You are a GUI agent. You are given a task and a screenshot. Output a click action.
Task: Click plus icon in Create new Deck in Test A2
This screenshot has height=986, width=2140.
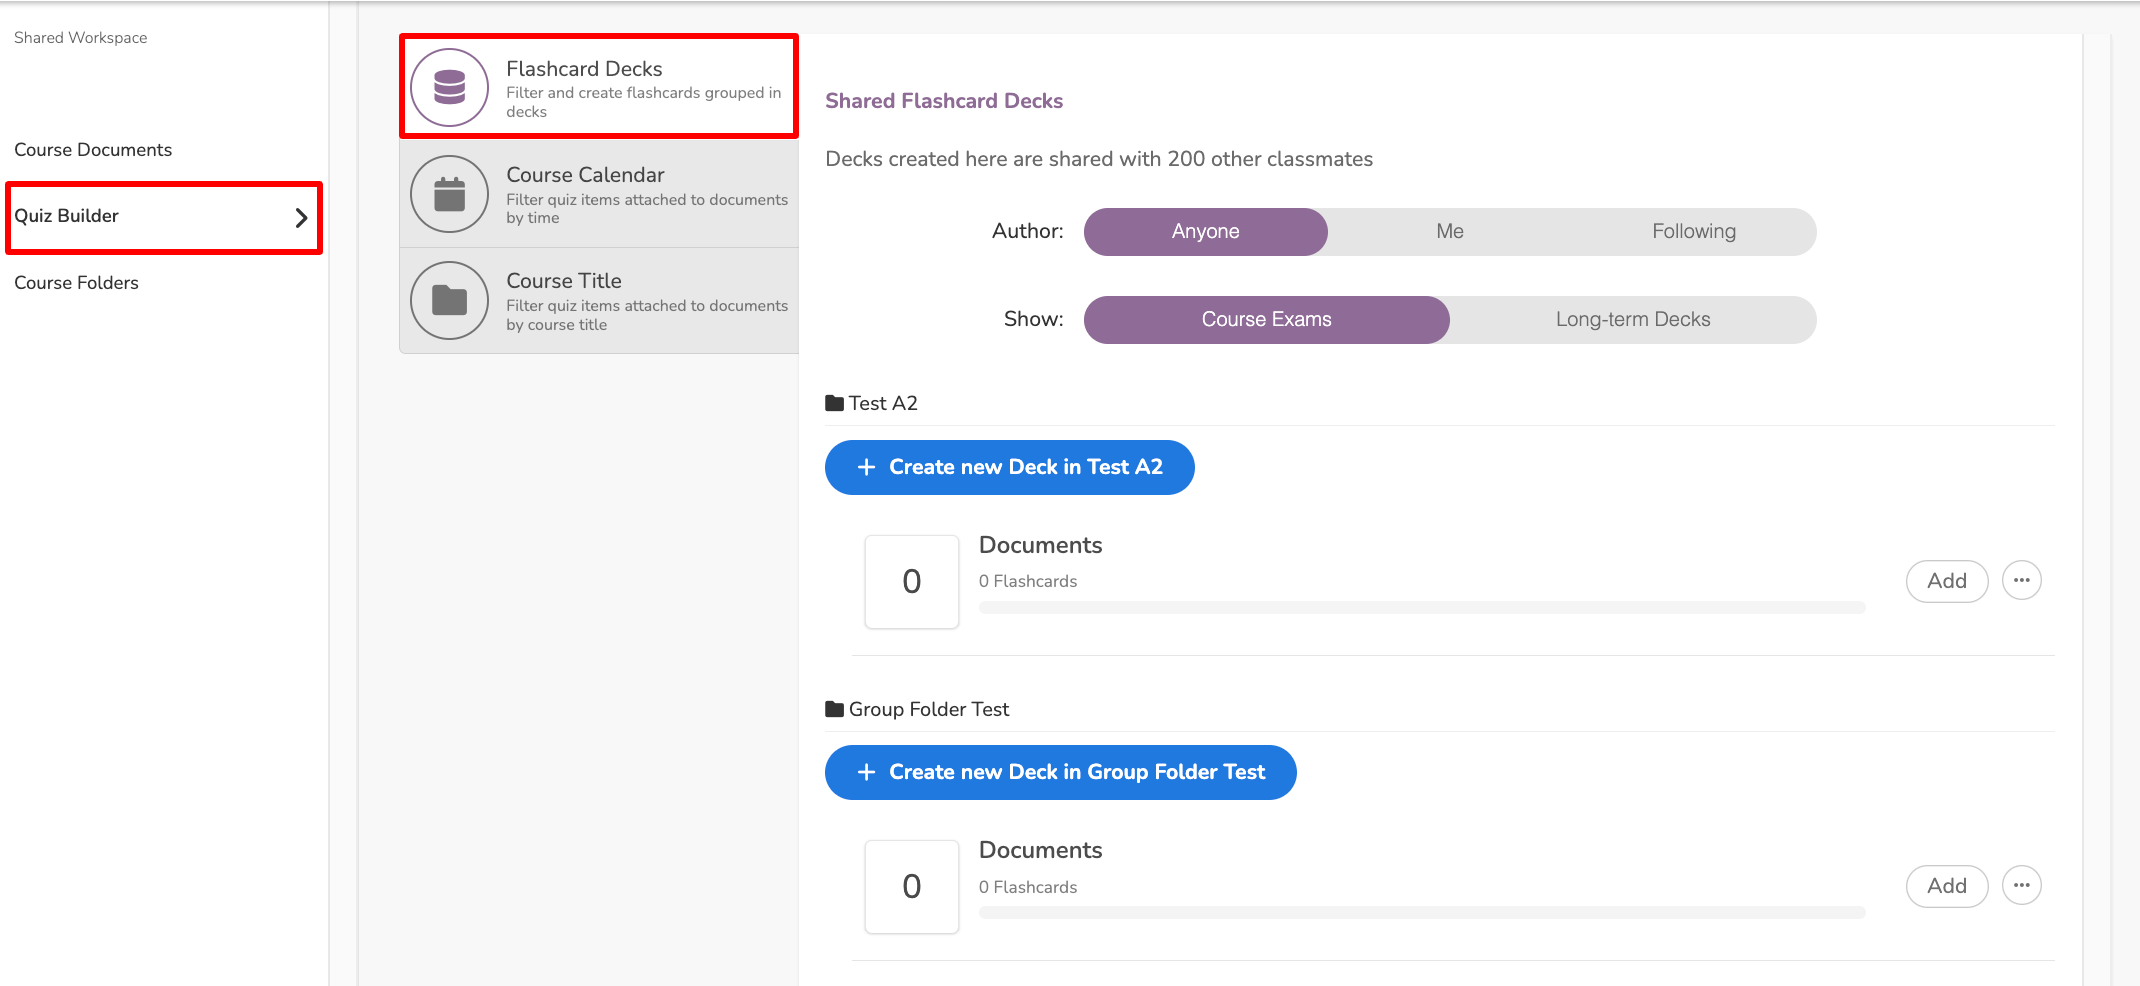click(866, 467)
